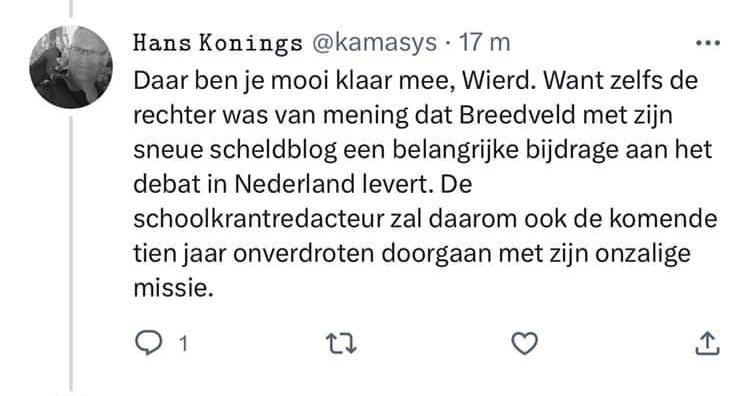Screen dimensions: 752x396
Task: Open the @kamasys handle link
Action: (375, 43)
